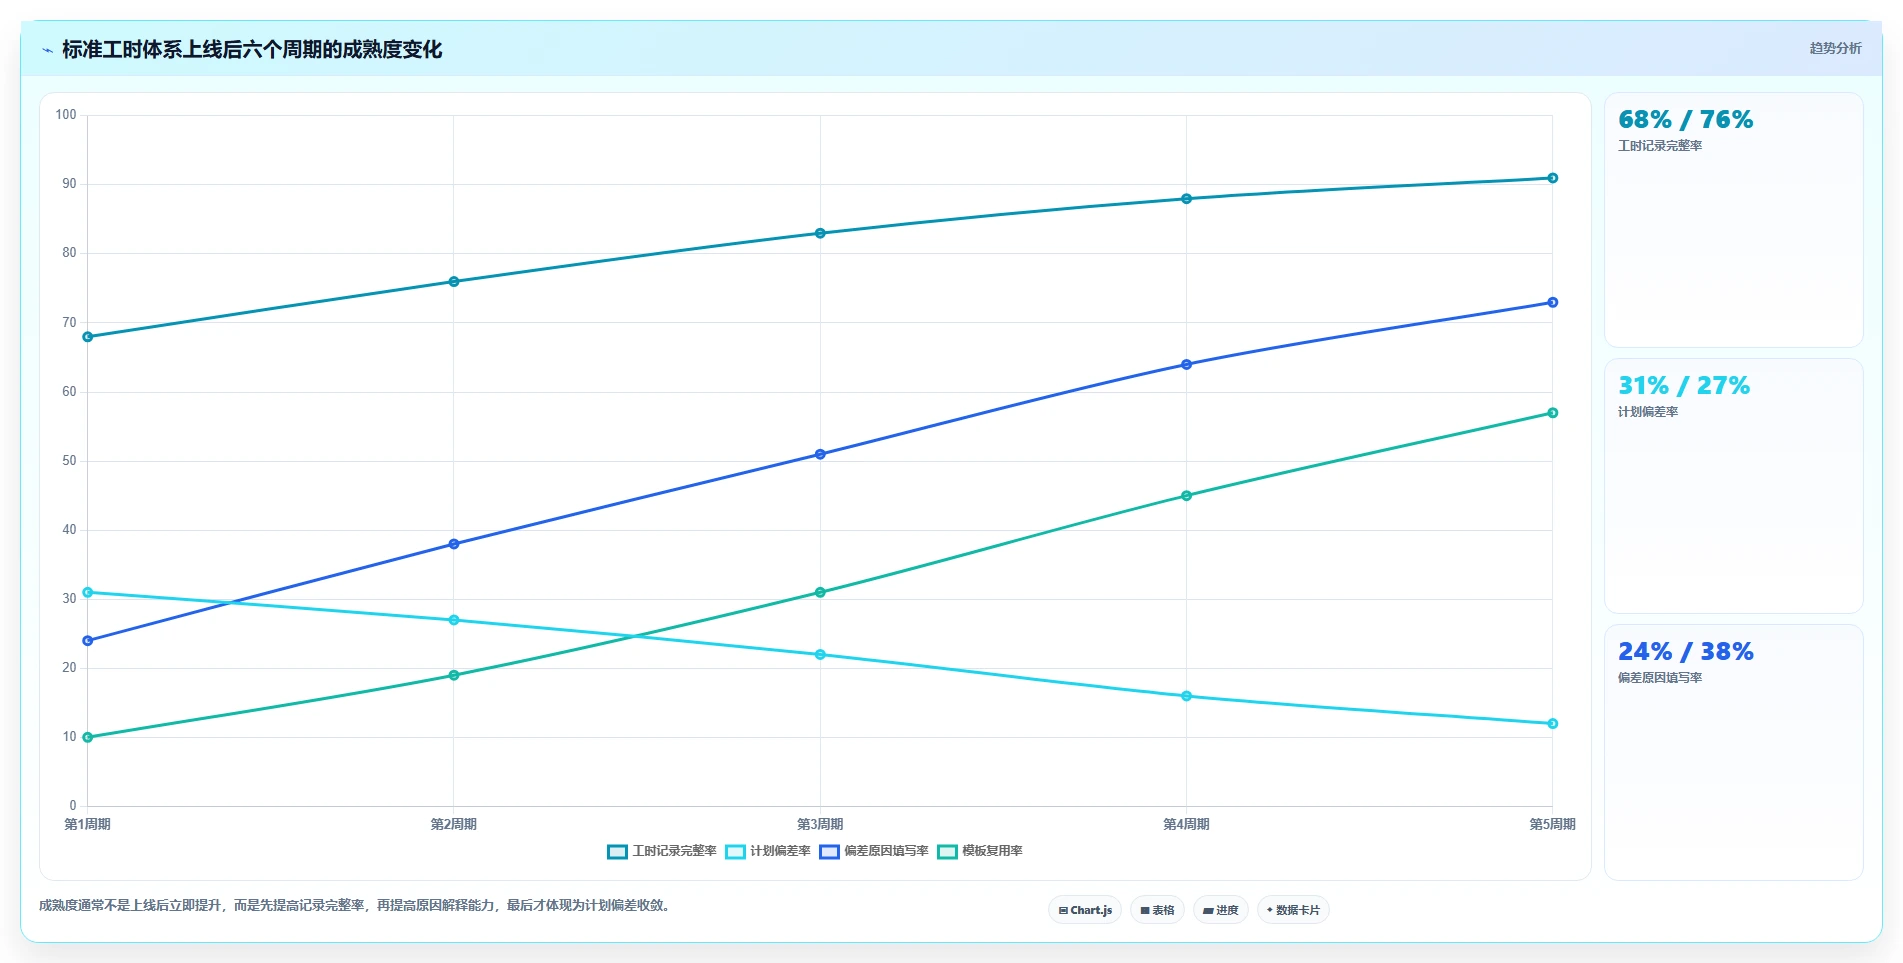Click 计划偏差率 data point at 第4周期

click(x=1186, y=696)
